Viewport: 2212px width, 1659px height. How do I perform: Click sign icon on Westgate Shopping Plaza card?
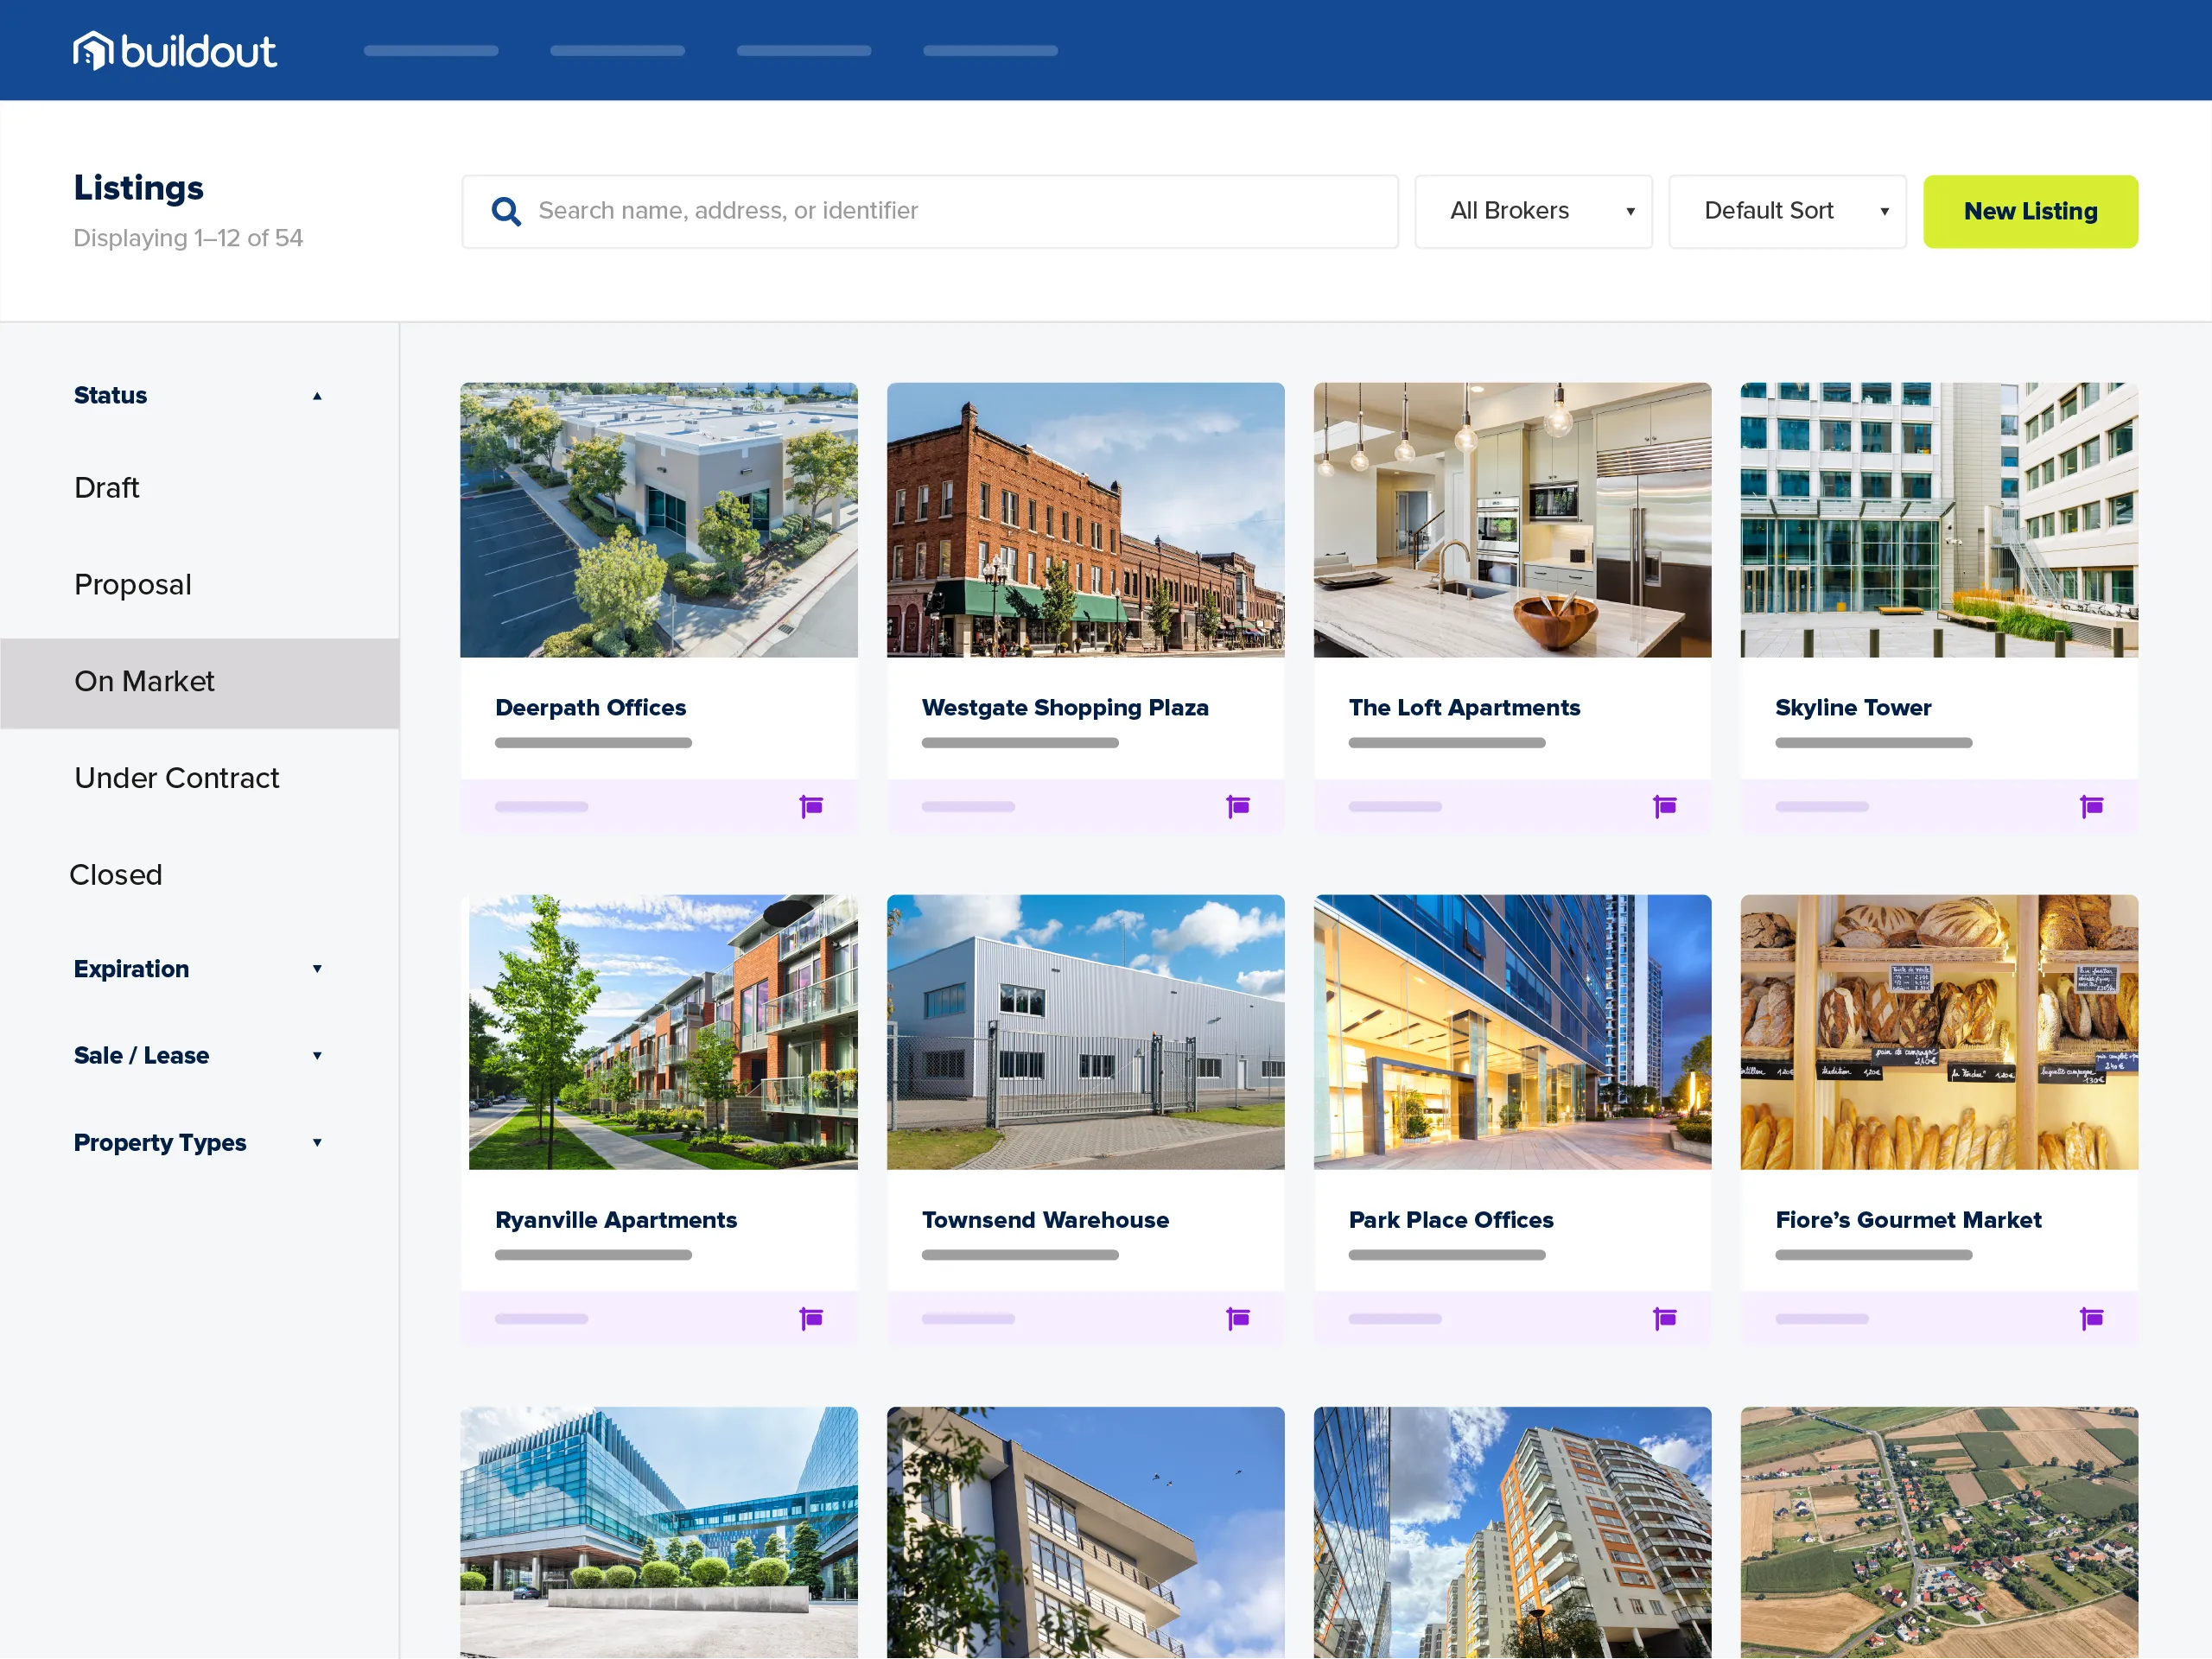[1238, 806]
